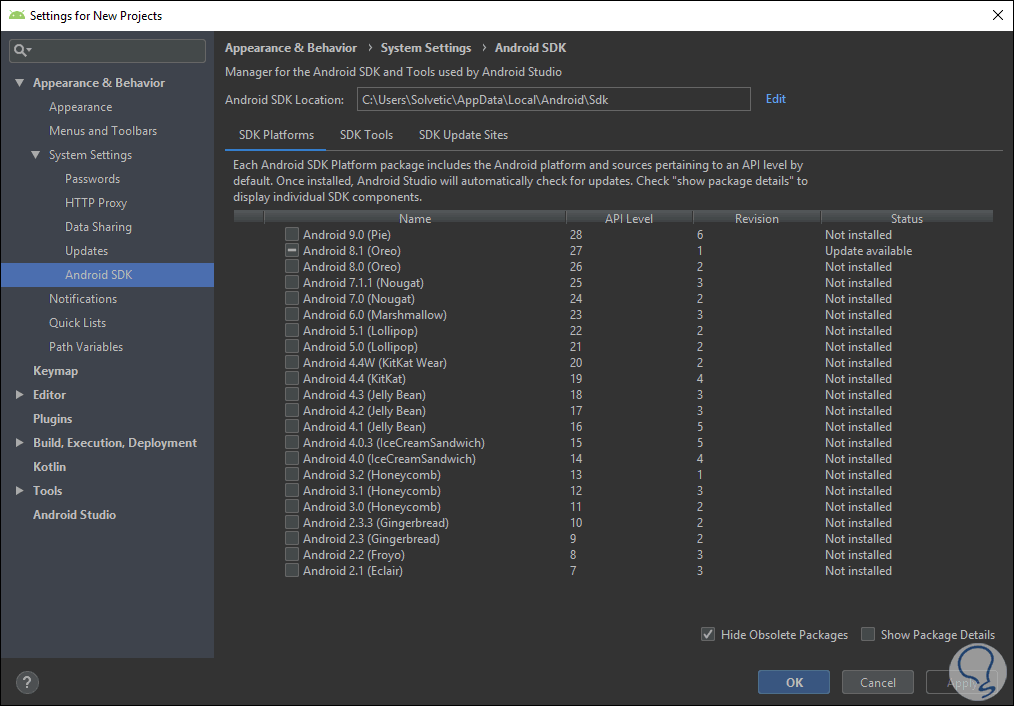The height and width of the screenshot is (706, 1014).
Task: Check the Android 9.0 (Pie) checkbox
Action: (292, 235)
